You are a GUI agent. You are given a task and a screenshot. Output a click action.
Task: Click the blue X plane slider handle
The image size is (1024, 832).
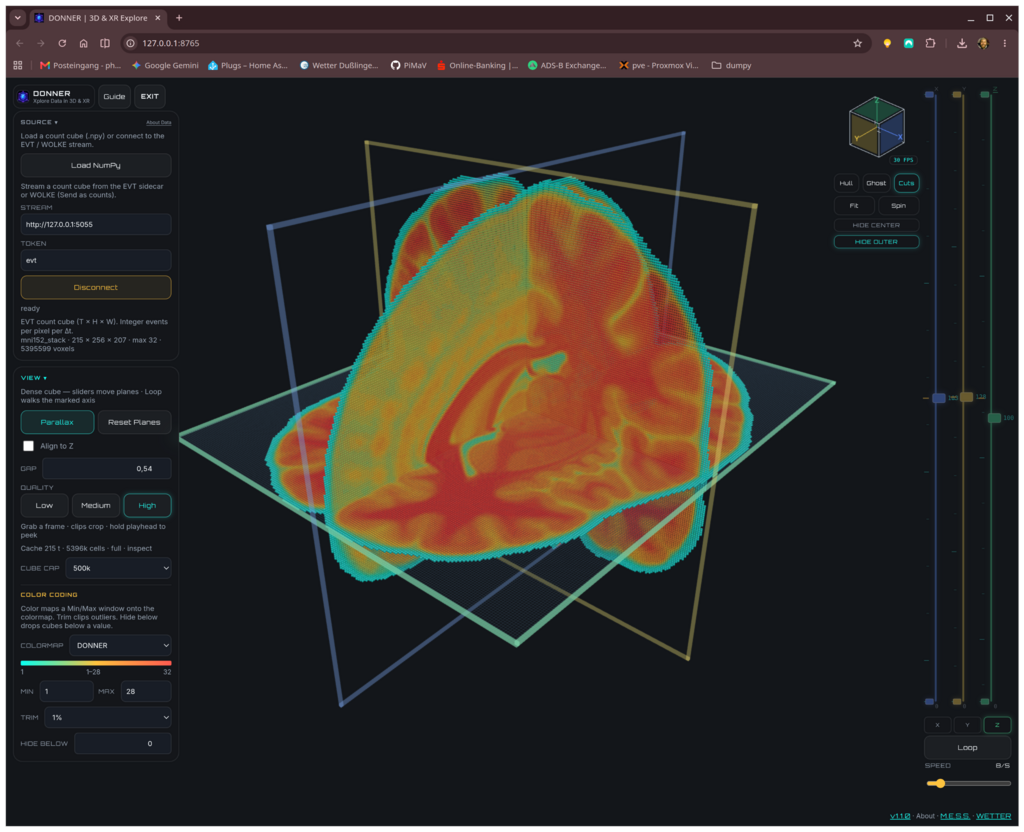pyautogui.click(x=938, y=398)
